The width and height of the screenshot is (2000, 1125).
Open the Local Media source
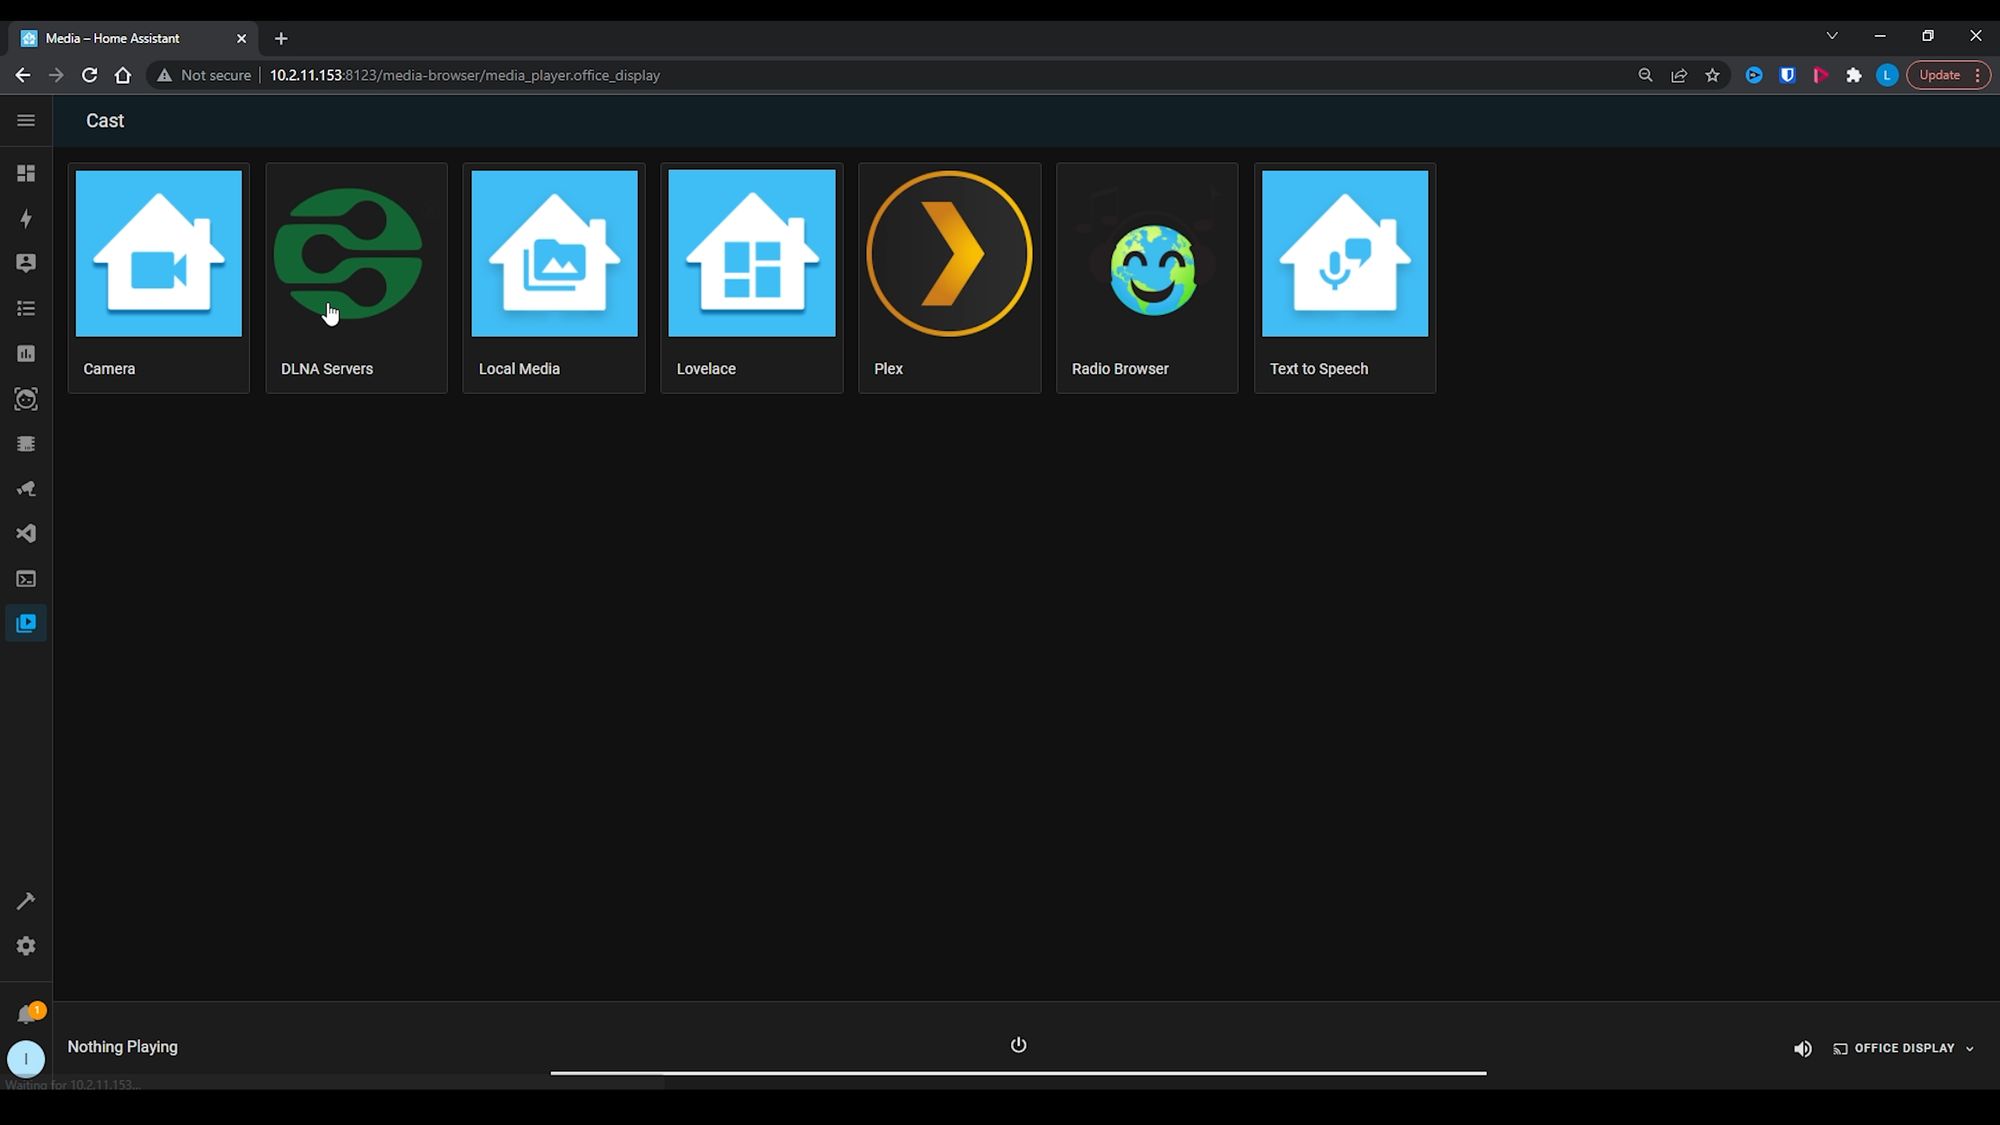(554, 278)
